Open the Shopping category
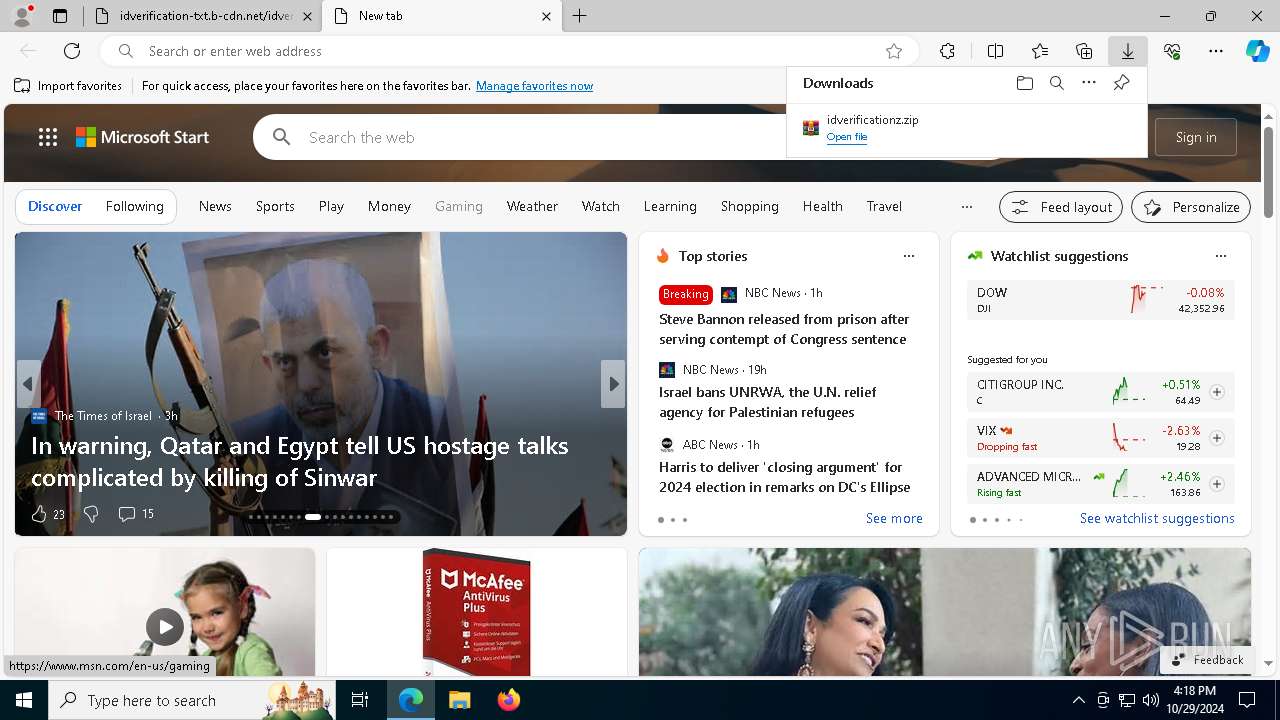The height and width of the screenshot is (720, 1280). [x=749, y=206]
